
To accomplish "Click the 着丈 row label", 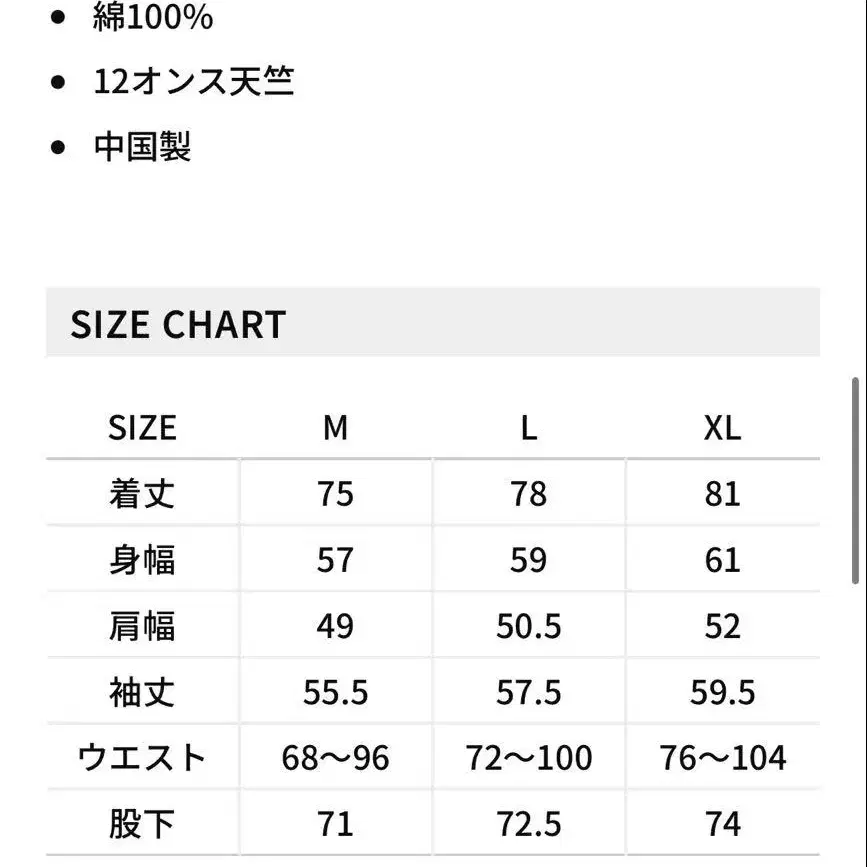I will point(142,494).
